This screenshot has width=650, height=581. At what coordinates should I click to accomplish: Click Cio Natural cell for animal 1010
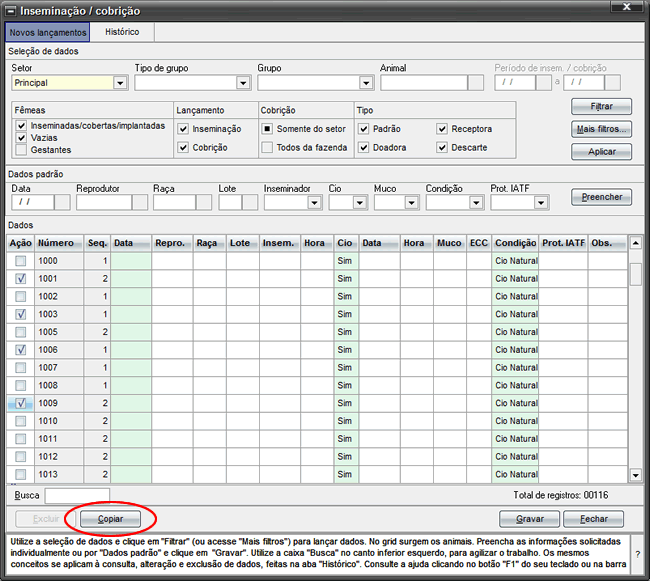[515, 421]
